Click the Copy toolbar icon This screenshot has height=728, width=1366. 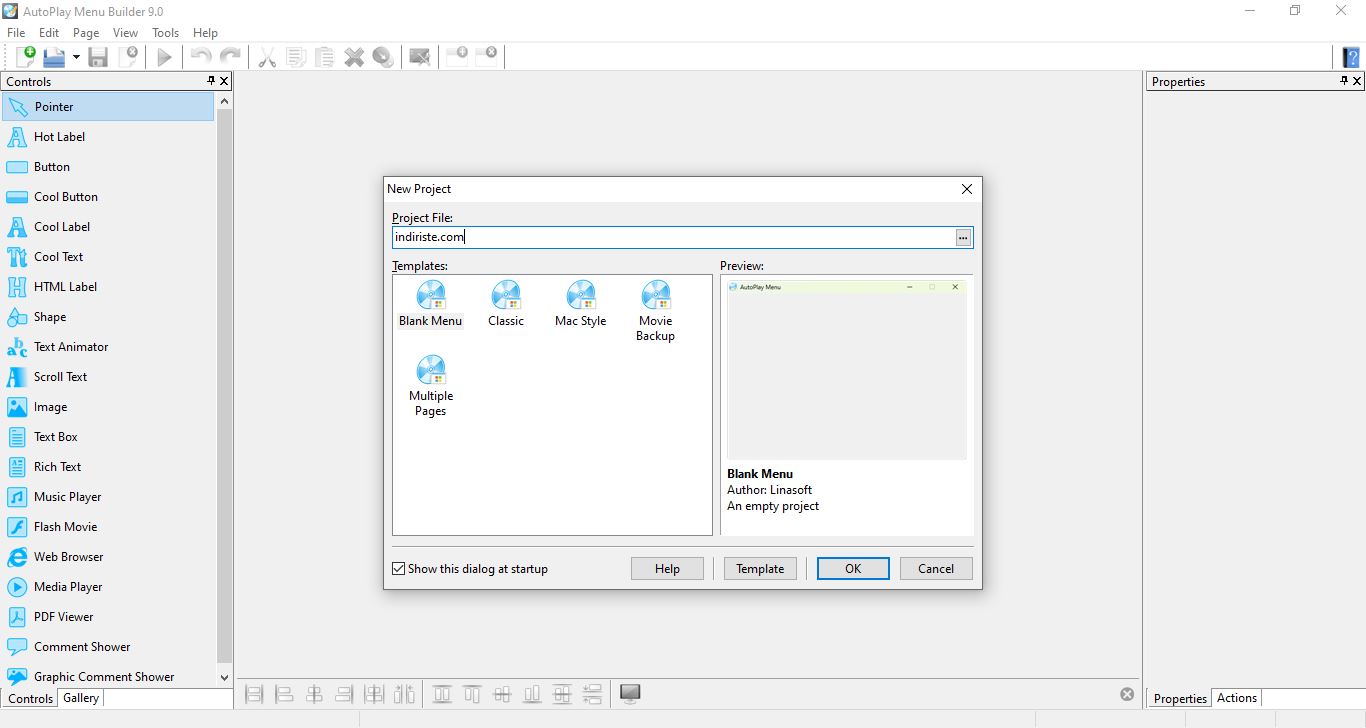point(296,57)
